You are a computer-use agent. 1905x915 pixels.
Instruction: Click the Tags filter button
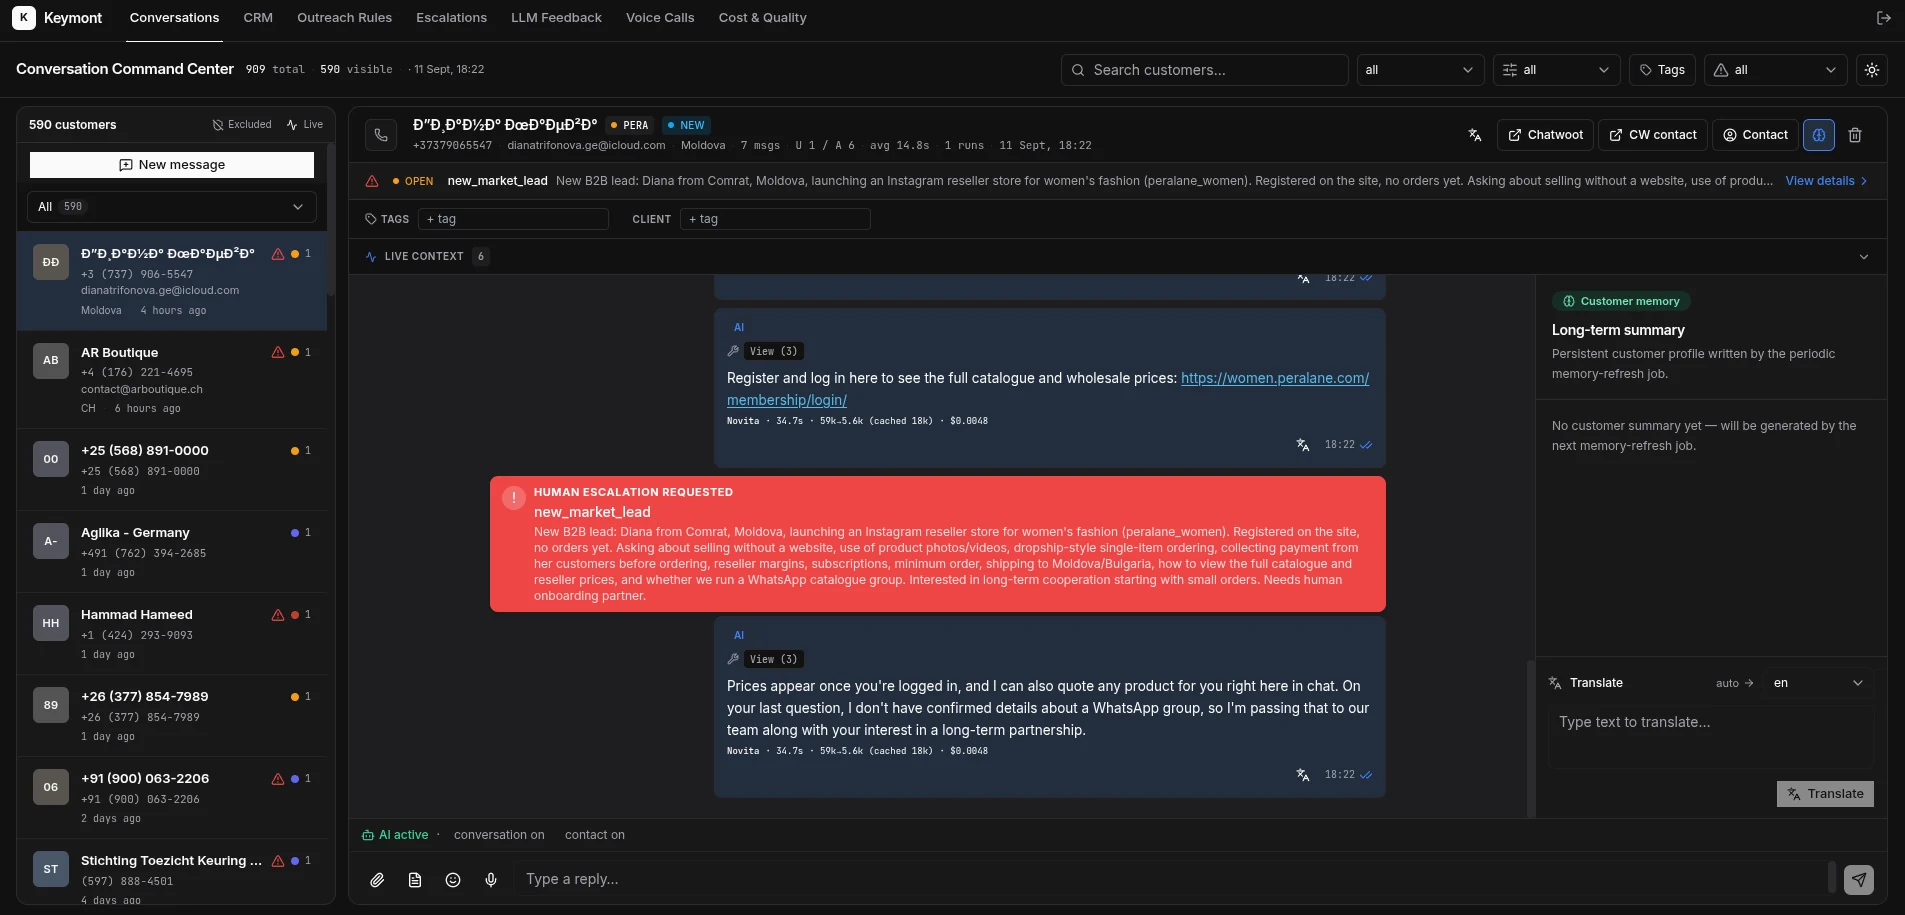1662,70
